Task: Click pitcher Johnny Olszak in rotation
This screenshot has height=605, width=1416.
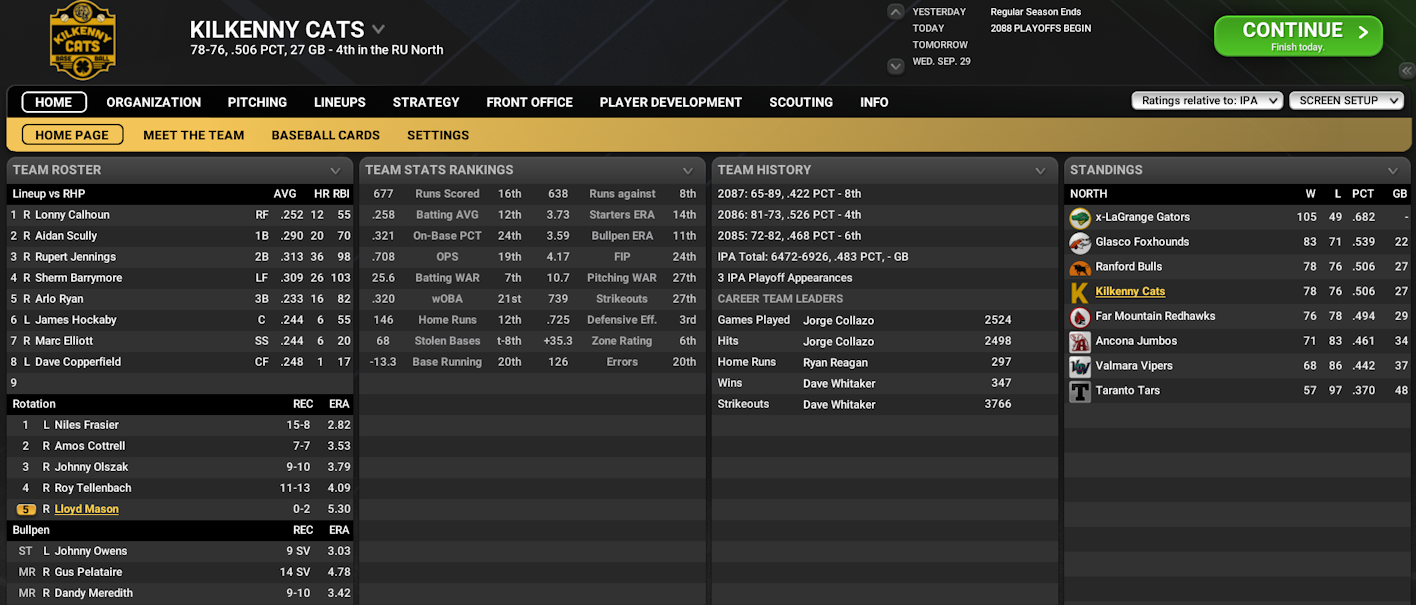Action: coord(91,467)
